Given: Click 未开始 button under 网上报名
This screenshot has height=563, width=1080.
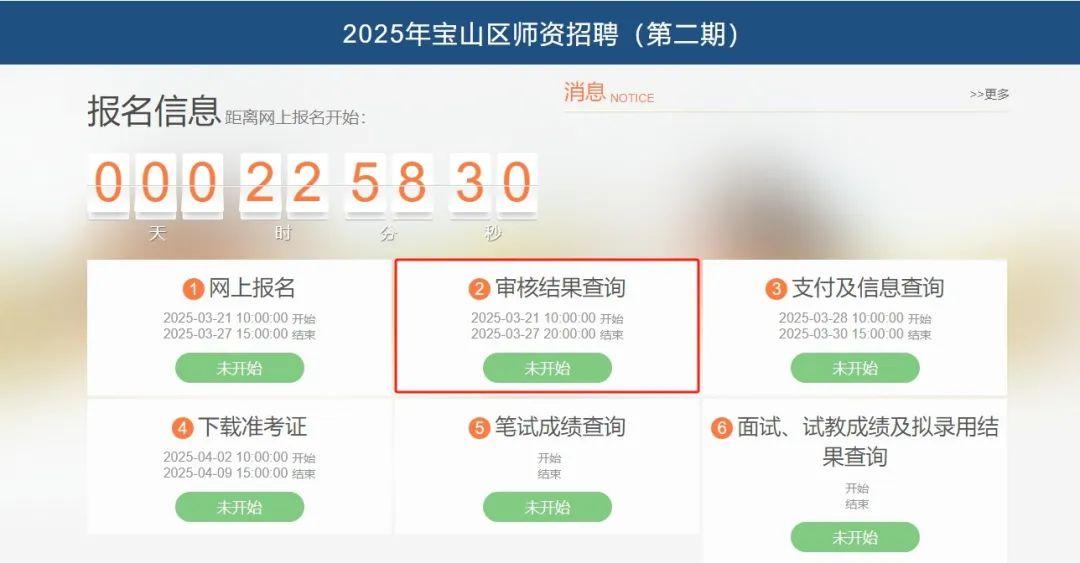Looking at the screenshot, I should [x=240, y=368].
